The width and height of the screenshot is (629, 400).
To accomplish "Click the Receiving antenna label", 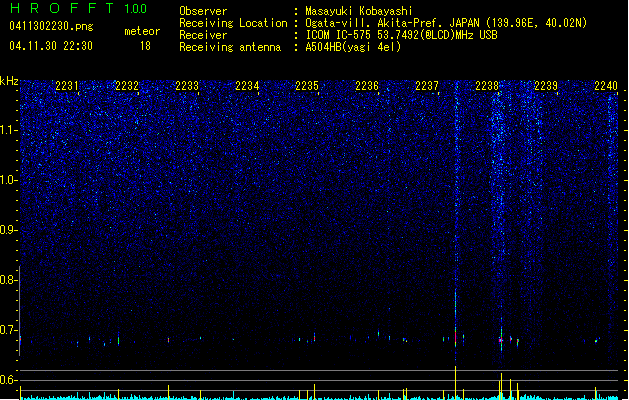I will (230, 47).
